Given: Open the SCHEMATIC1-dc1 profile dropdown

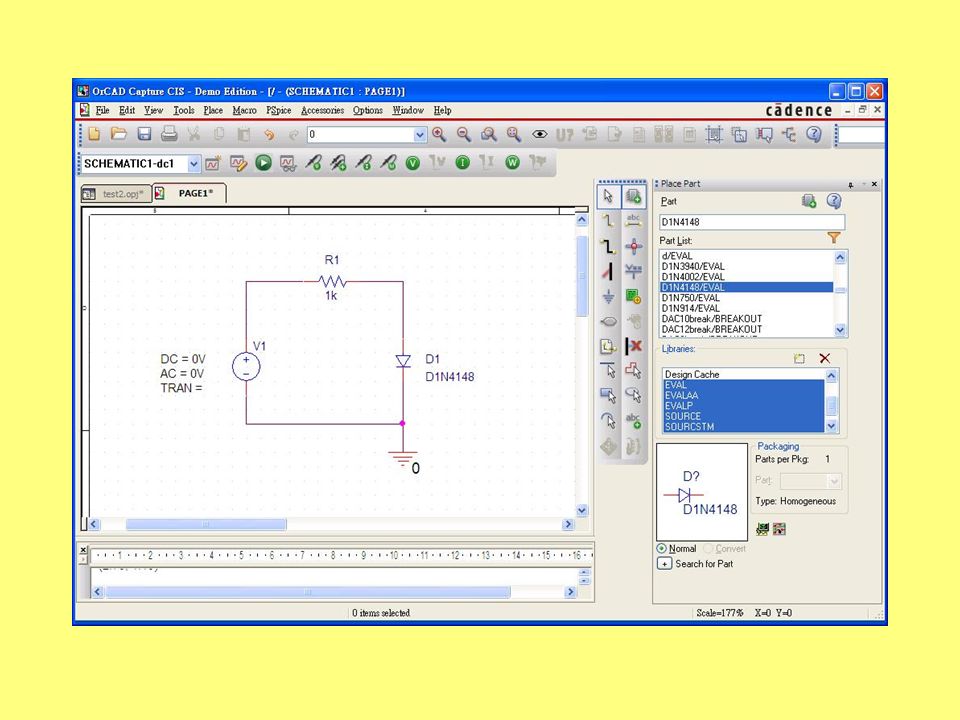Looking at the screenshot, I should pos(193,163).
